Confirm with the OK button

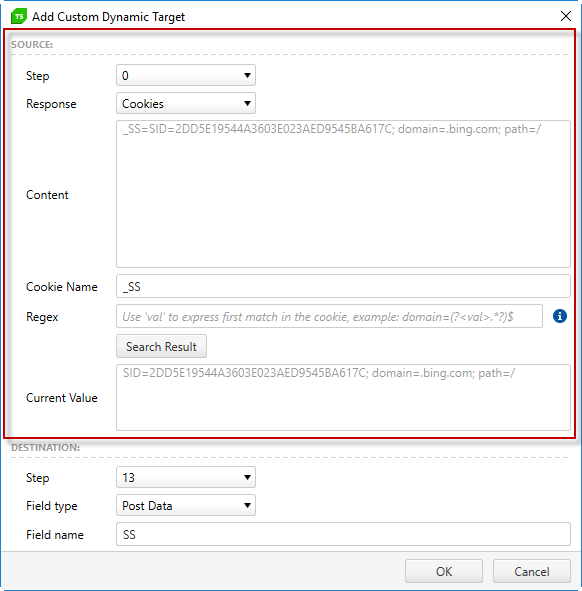tap(444, 571)
